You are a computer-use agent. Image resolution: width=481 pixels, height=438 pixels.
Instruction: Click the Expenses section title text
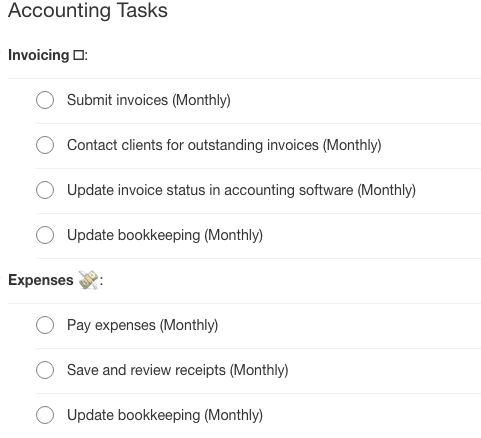tap(41, 280)
